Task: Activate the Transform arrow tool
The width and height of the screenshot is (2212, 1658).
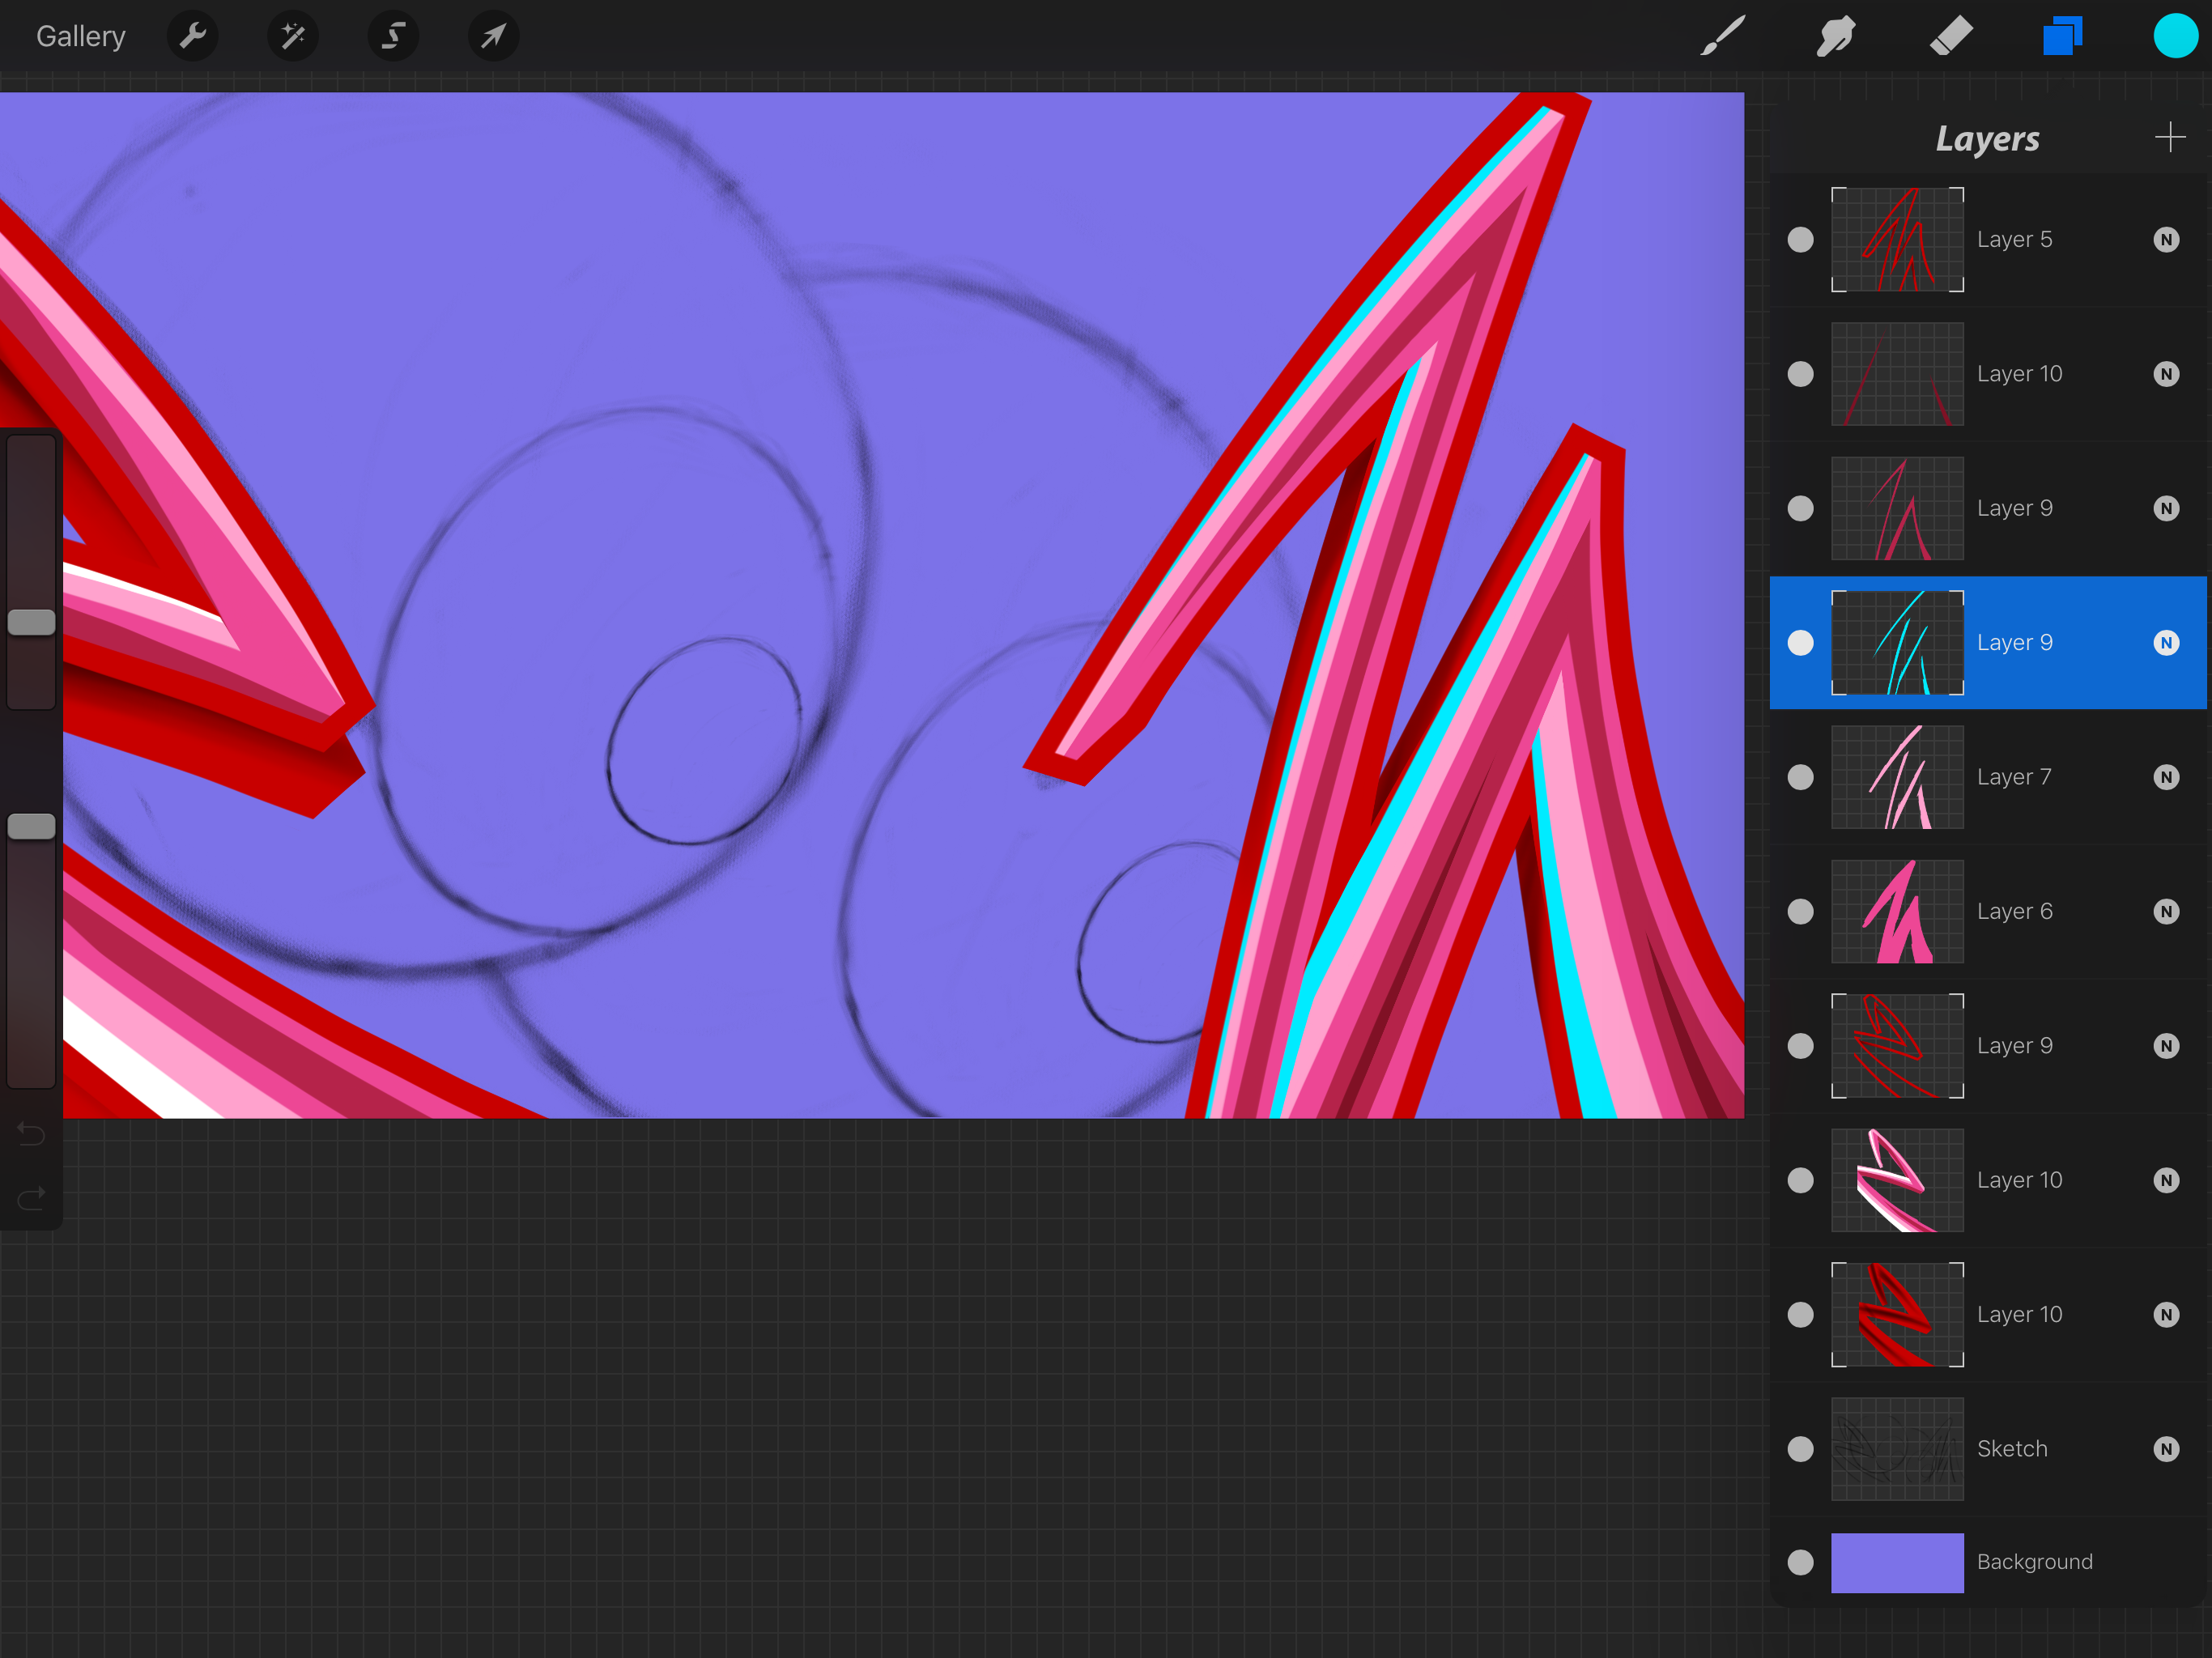Action: (493, 37)
